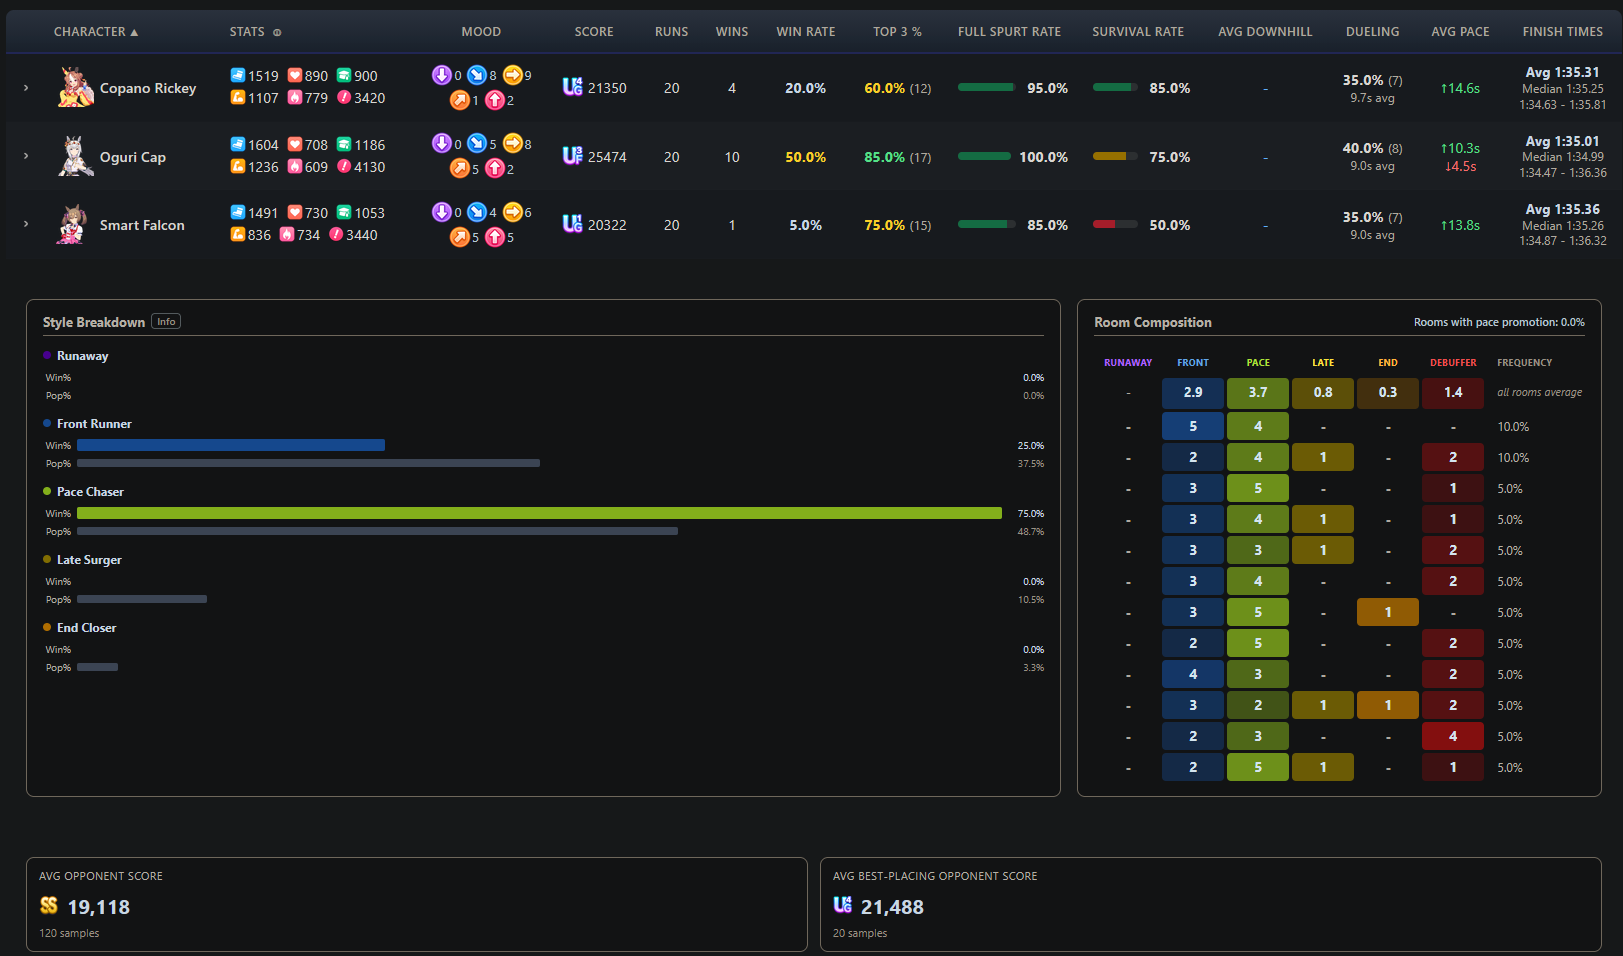Click Oguri Cap's red stamina heart icon (708)
1623x956 pixels.
(x=295, y=144)
